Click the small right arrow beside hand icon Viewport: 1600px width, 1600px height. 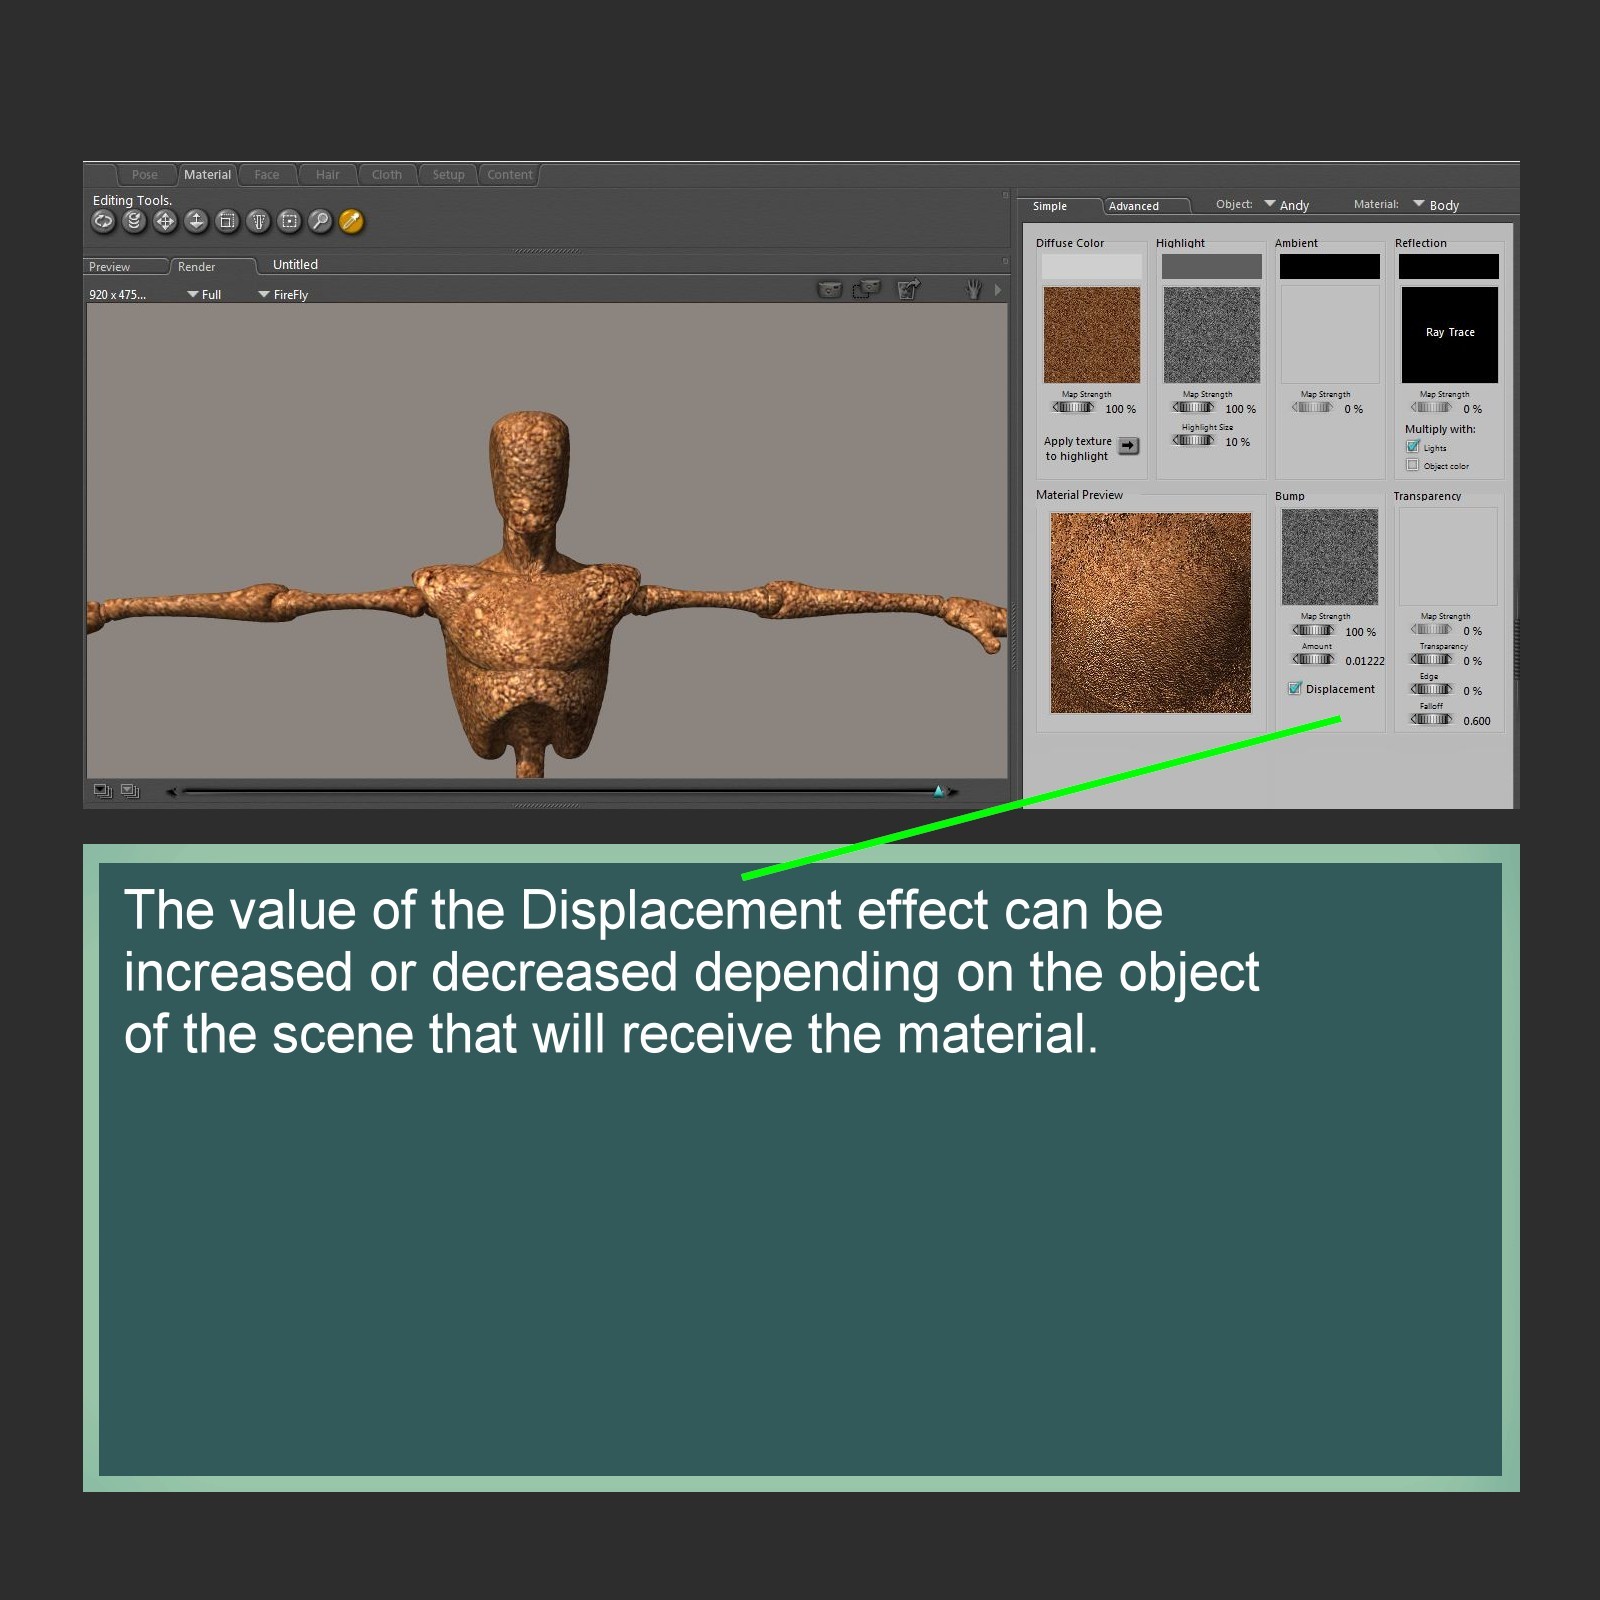(997, 290)
